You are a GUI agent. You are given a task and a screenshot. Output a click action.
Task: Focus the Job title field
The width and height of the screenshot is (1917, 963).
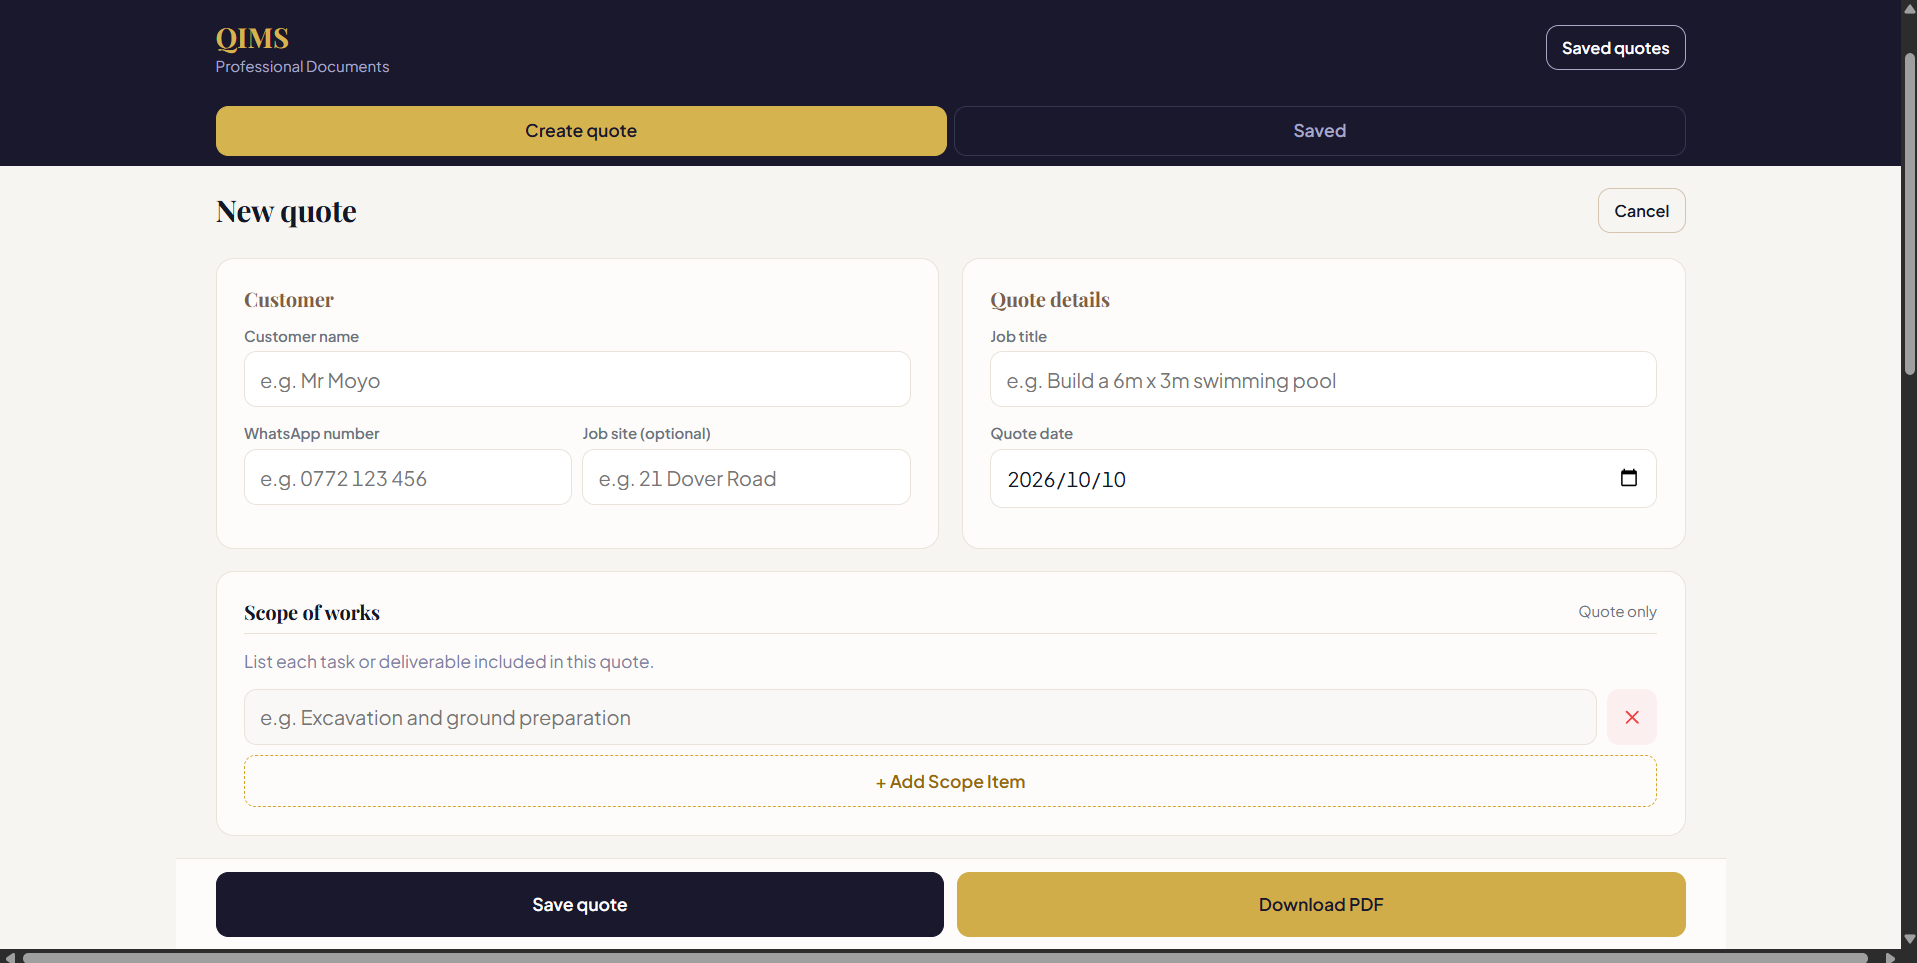point(1323,380)
